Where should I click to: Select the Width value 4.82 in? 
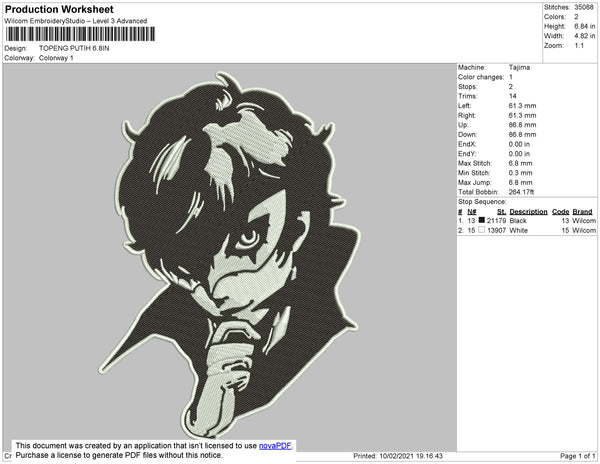tap(585, 36)
